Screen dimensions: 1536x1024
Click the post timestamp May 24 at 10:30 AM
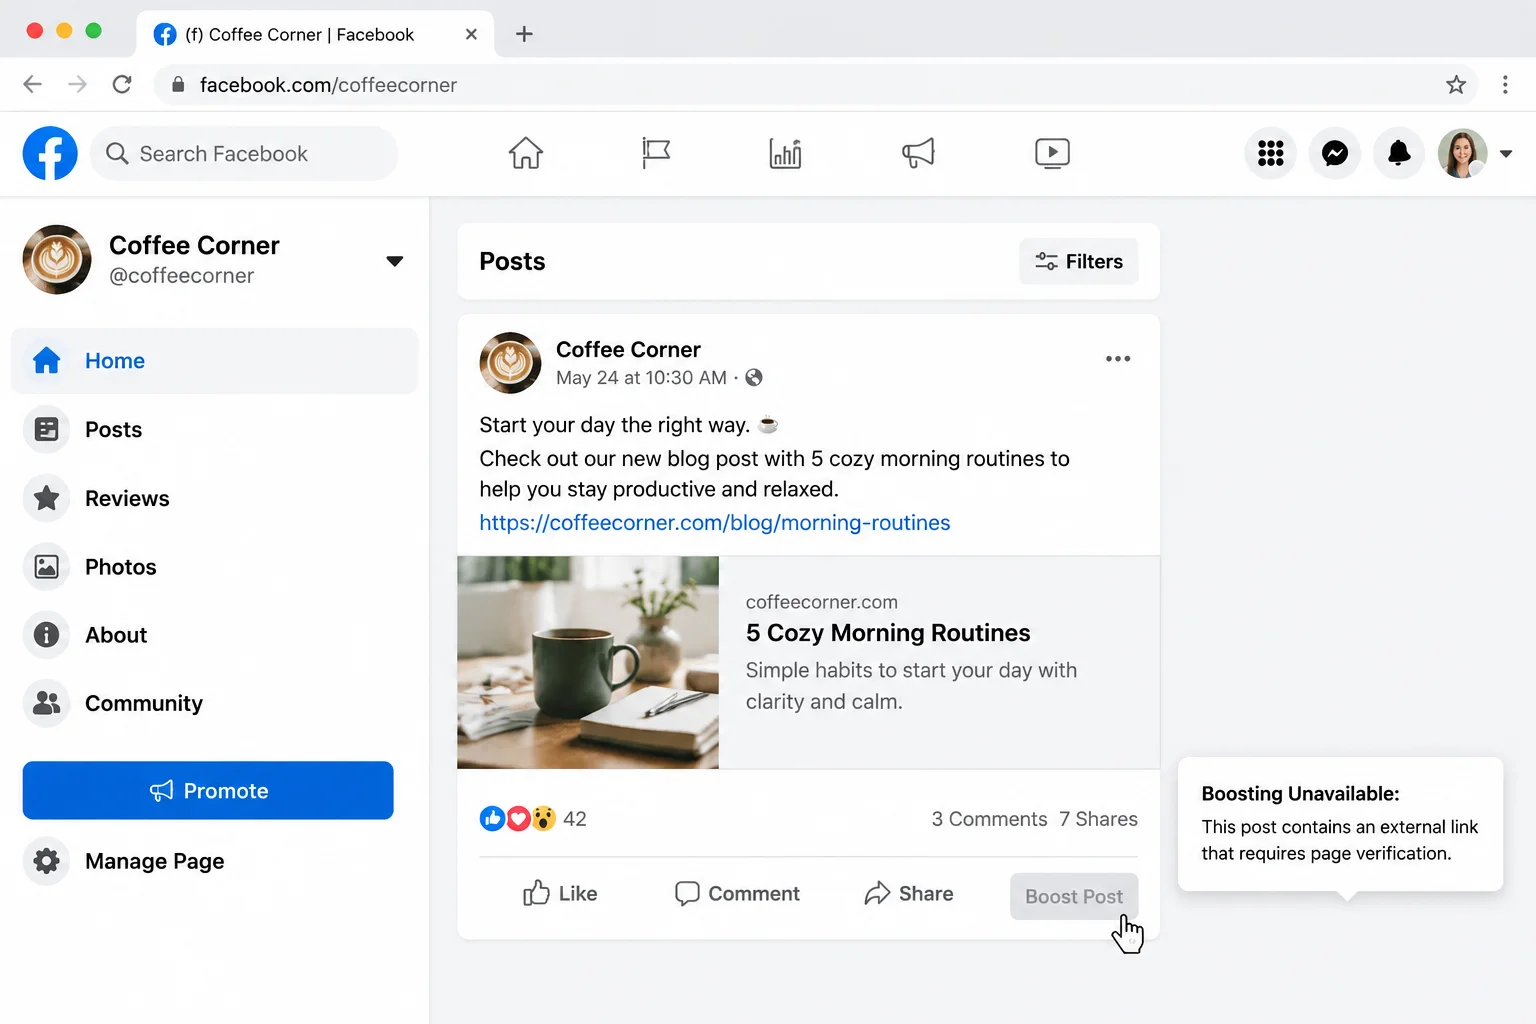[641, 378]
